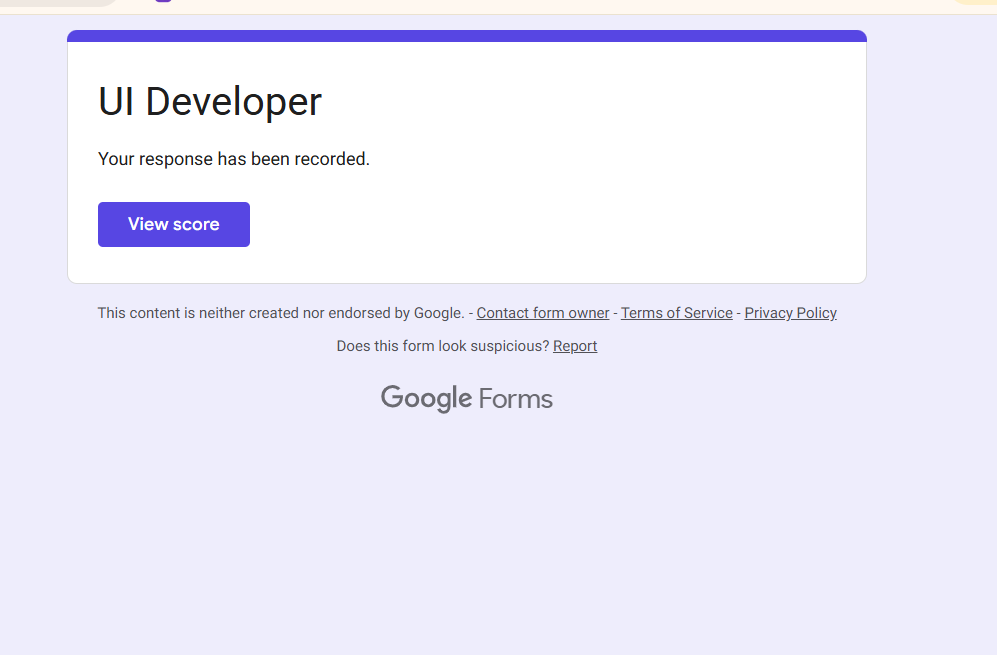Click the UI Developer form title
Image resolution: width=997 pixels, height=655 pixels.
pyautogui.click(x=210, y=102)
